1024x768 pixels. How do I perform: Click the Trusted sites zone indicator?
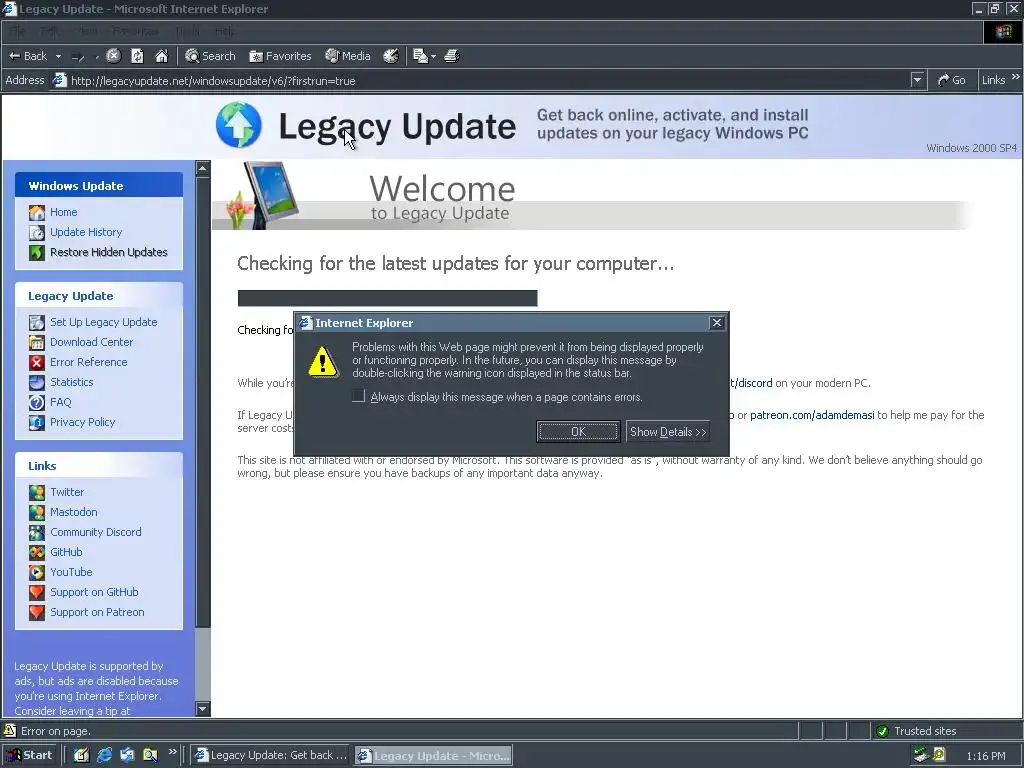click(x=917, y=731)
